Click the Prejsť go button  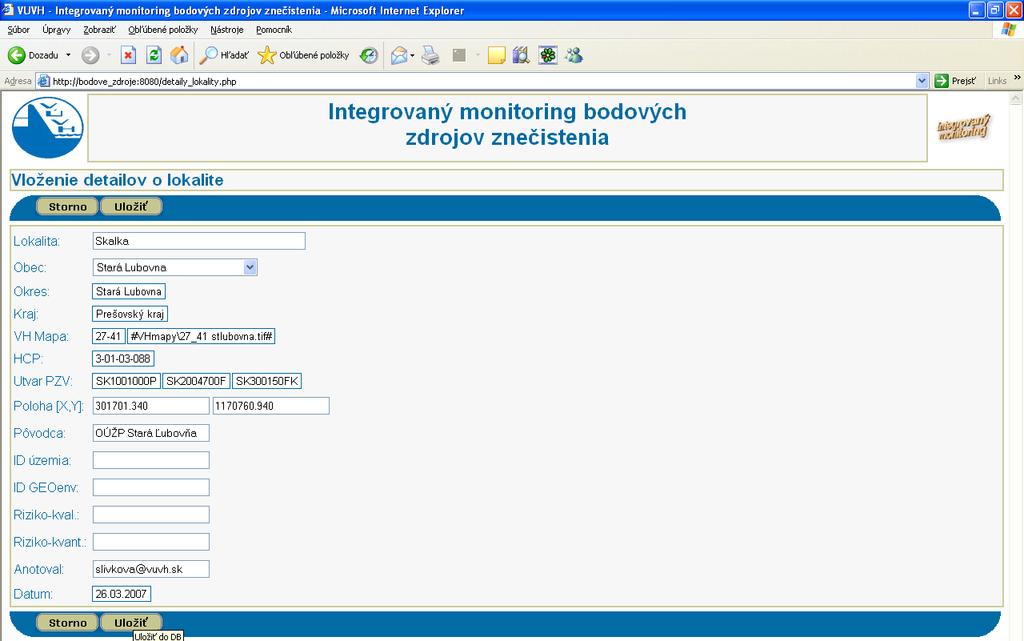tap(956, 81)
